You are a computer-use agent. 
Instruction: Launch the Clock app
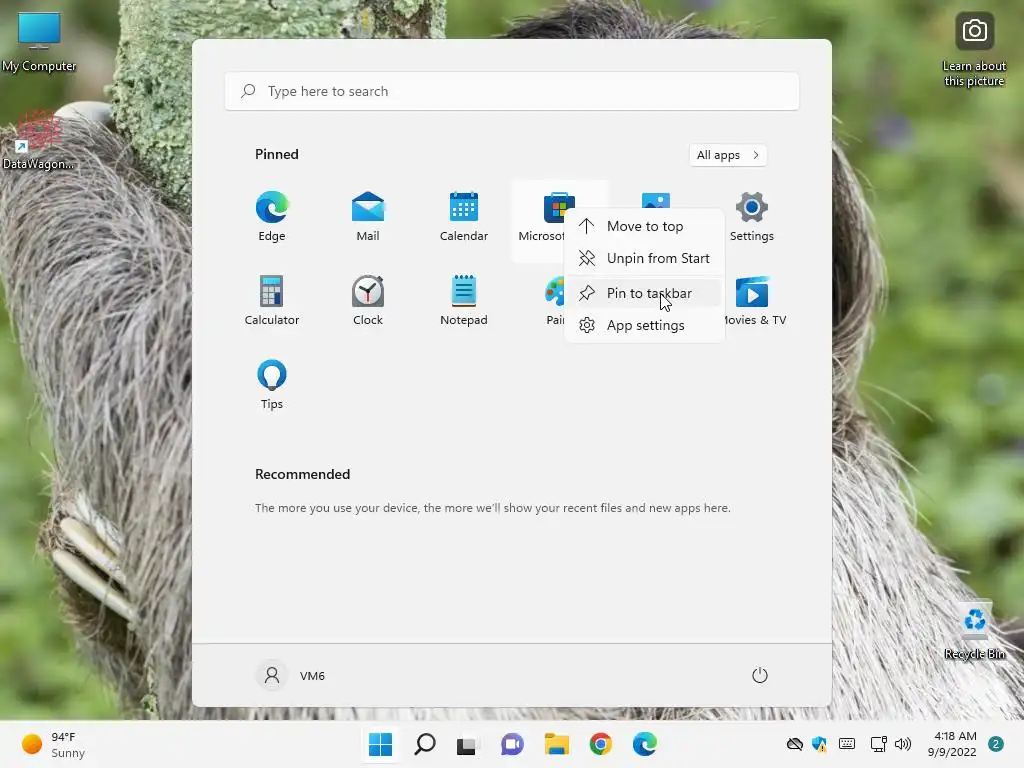[368, 301]
